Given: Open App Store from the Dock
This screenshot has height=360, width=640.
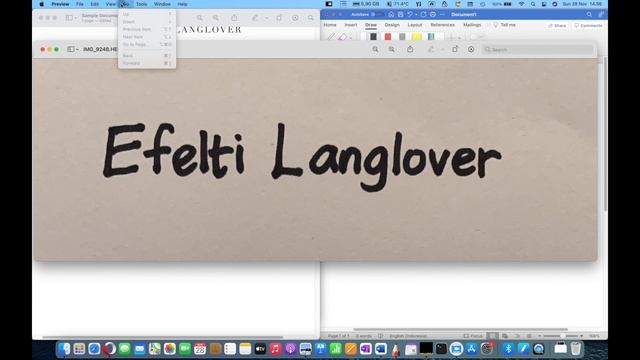Looking at the screenshot, I should tap(471, 349).
